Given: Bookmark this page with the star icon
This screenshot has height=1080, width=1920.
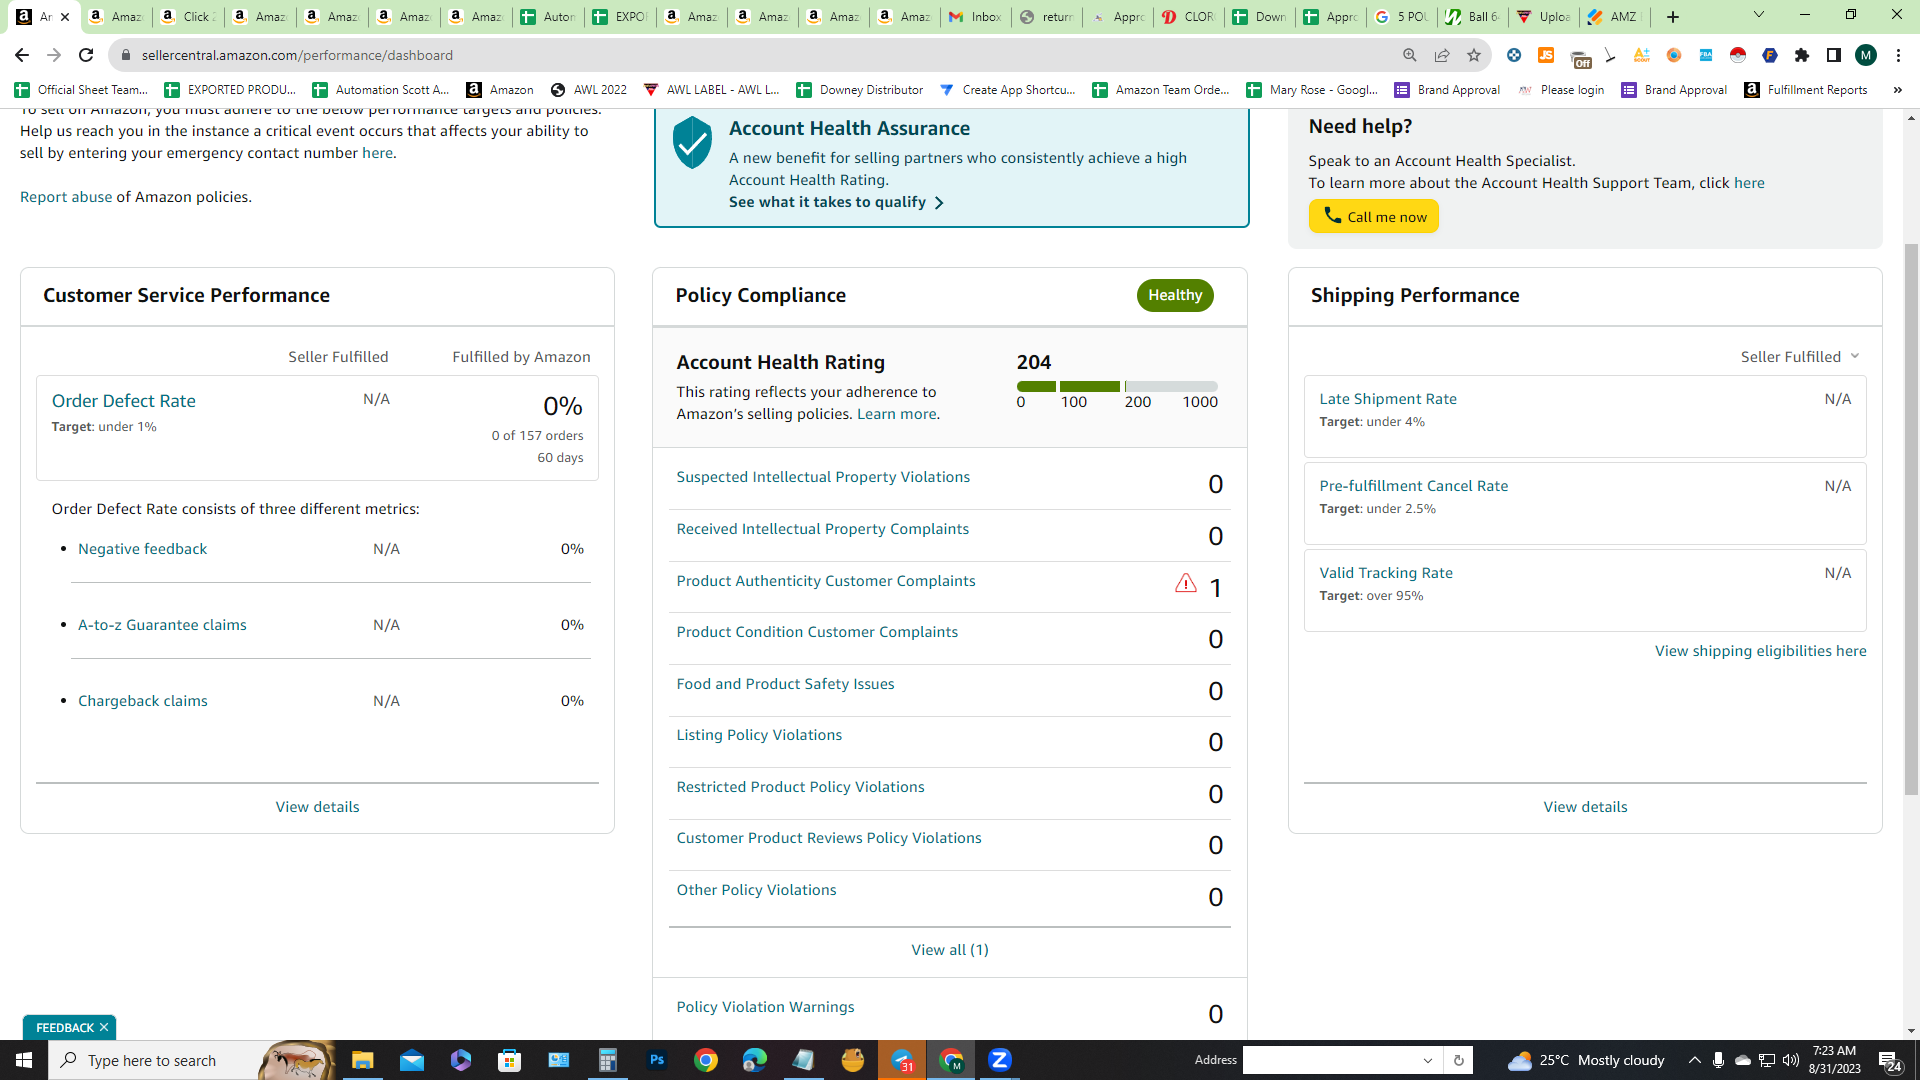Looking at the screenshot, I should [1474, 55].
